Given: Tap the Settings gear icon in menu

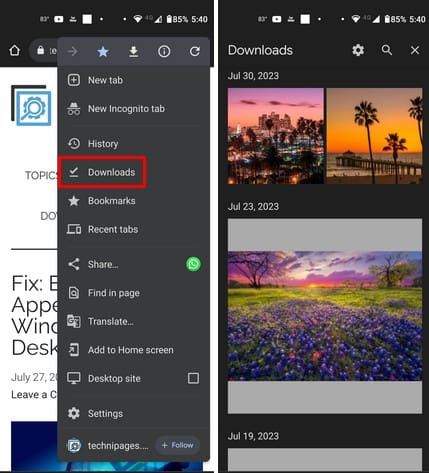Looking at the screenshot, I should tap(74, 413).
